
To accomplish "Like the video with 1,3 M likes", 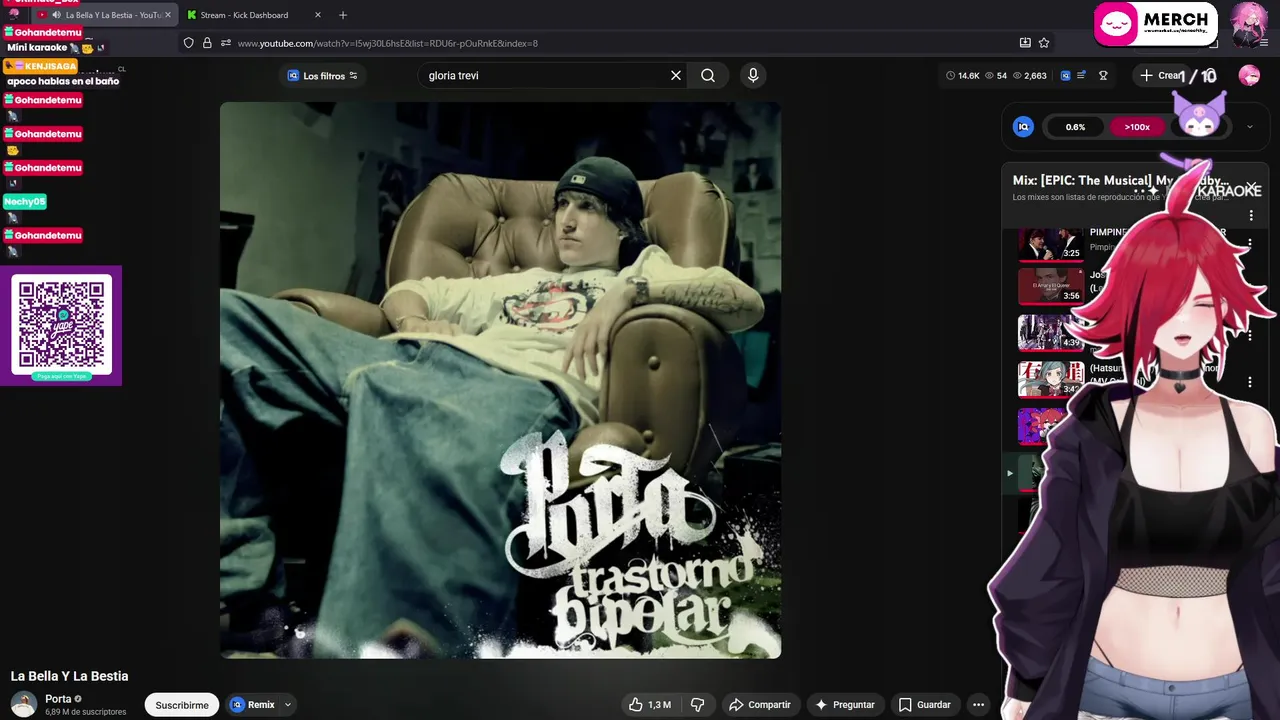I will pos(649,705).
